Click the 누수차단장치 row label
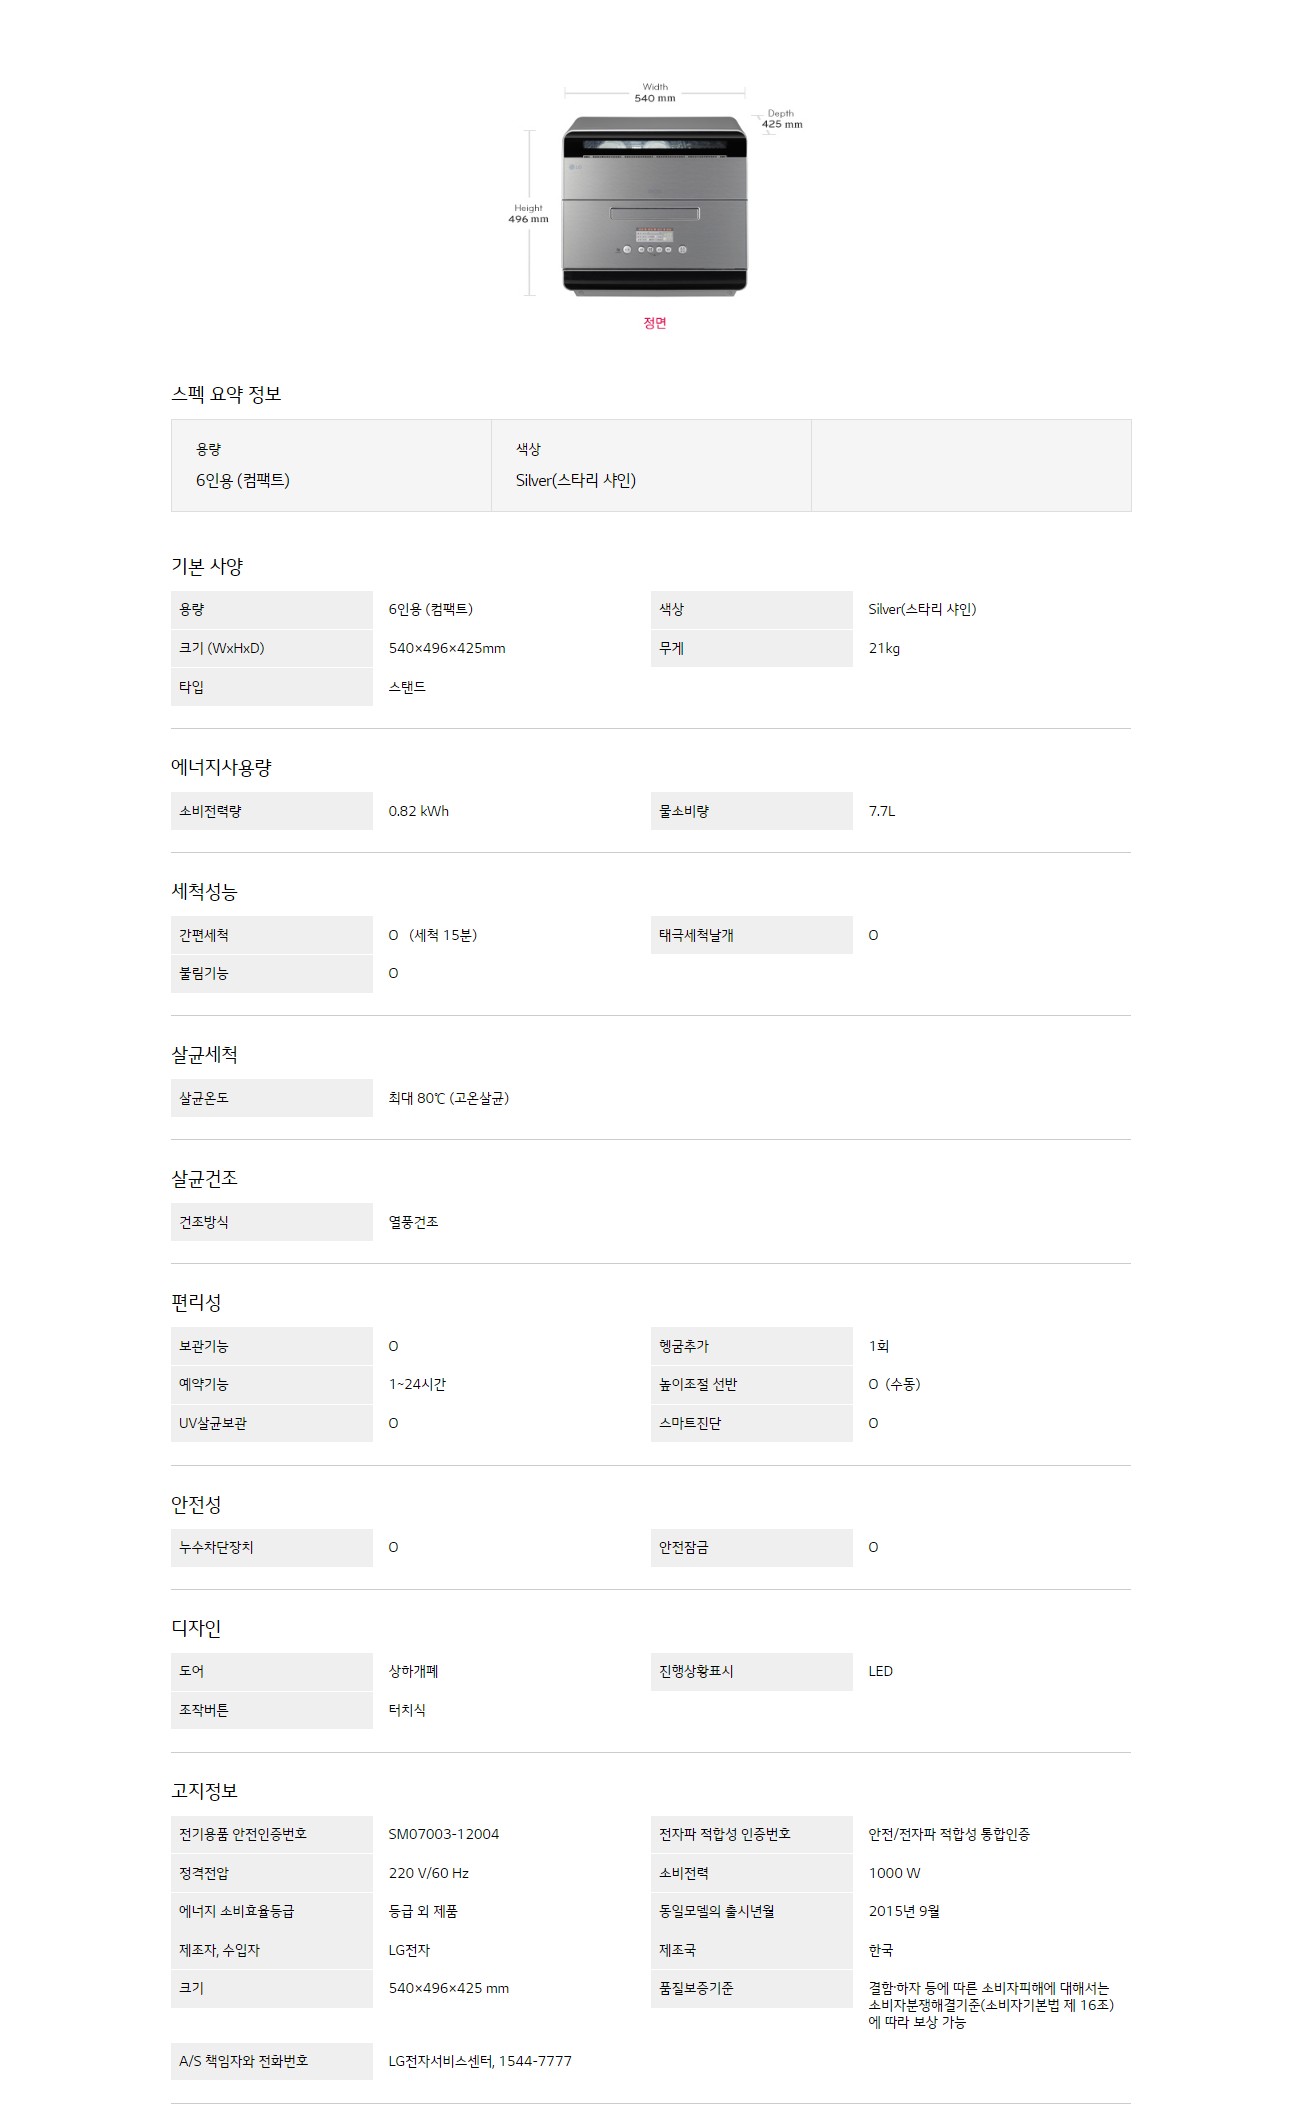This screenshot has width=1303, height=2118. [x=272, y=1547]
